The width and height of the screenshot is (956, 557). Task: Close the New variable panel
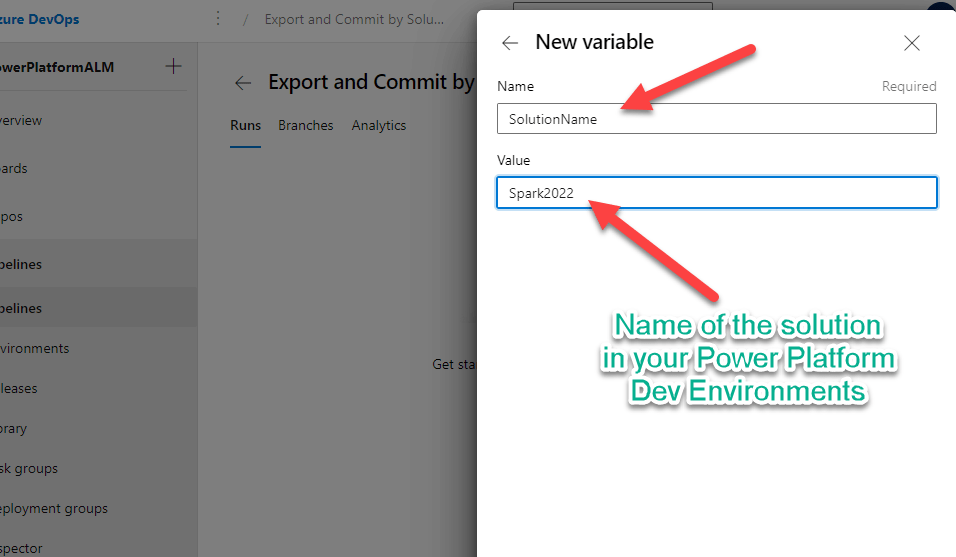click(911, 43)
